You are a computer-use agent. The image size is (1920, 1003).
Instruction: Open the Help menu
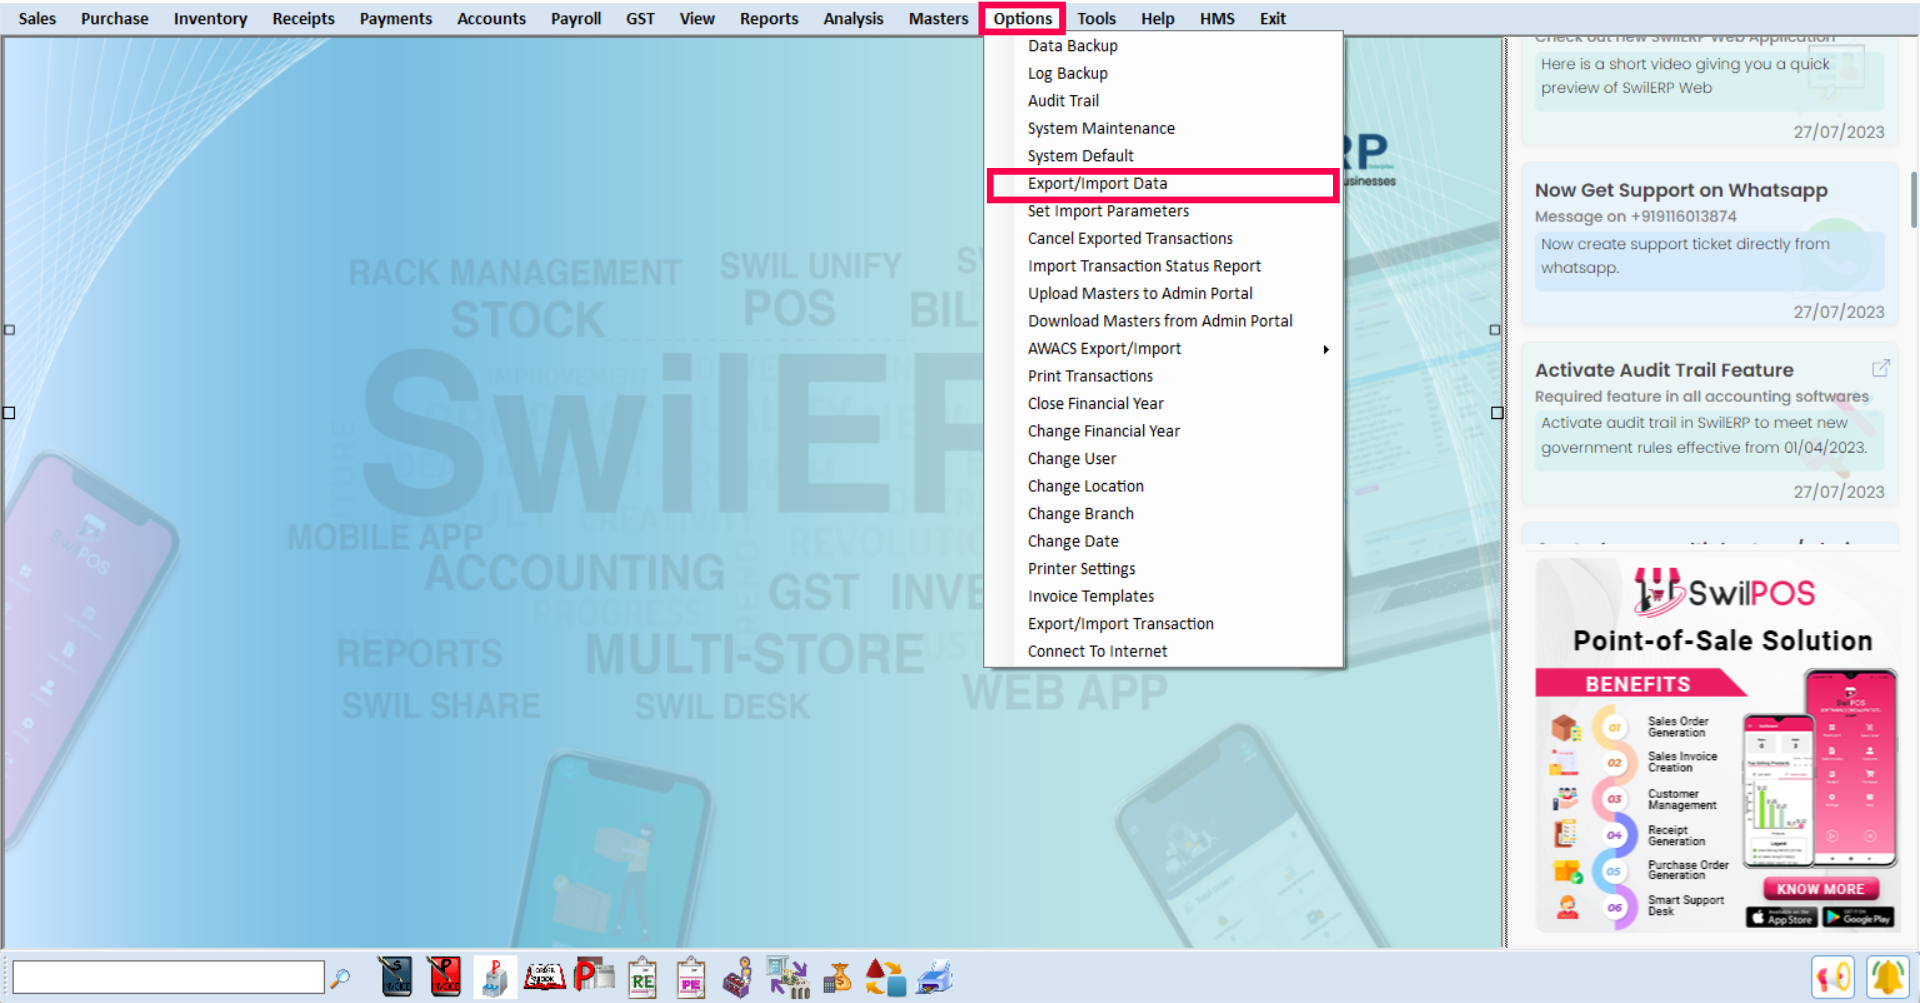1158,18
